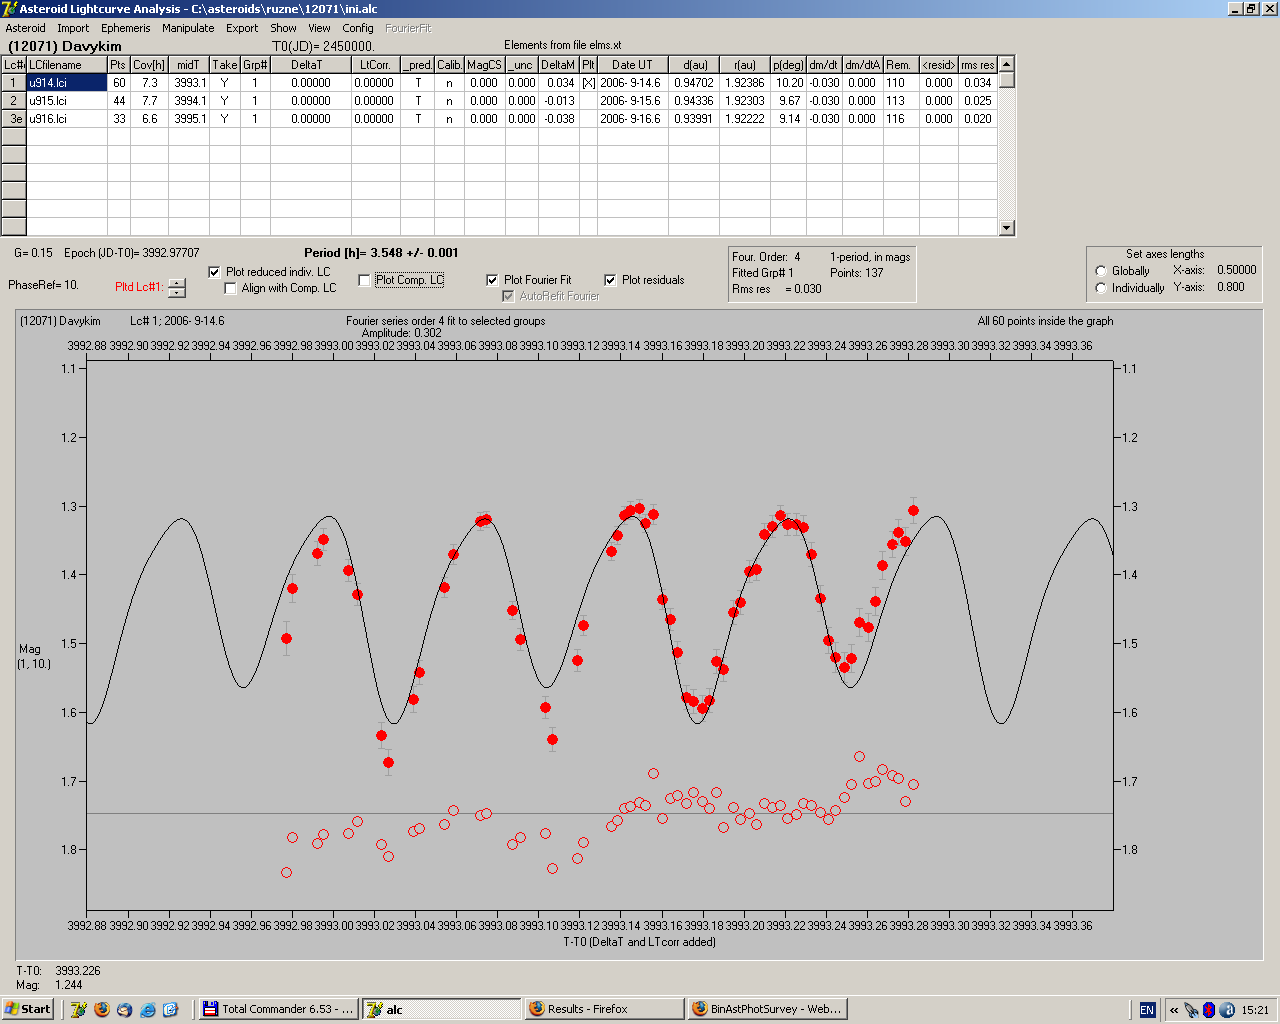
Task: Click the 'Date UT' column header
Action: [x=633, y=65]
